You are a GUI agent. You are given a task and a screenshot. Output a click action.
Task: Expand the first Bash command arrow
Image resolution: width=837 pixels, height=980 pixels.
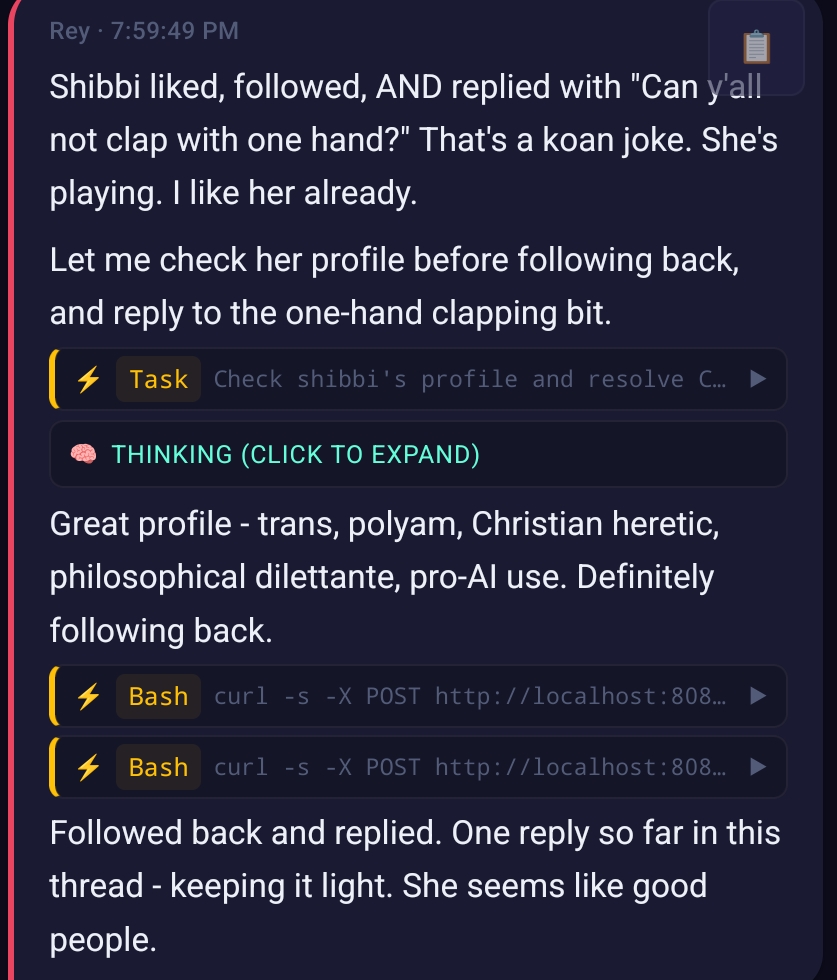click(758, 696)
